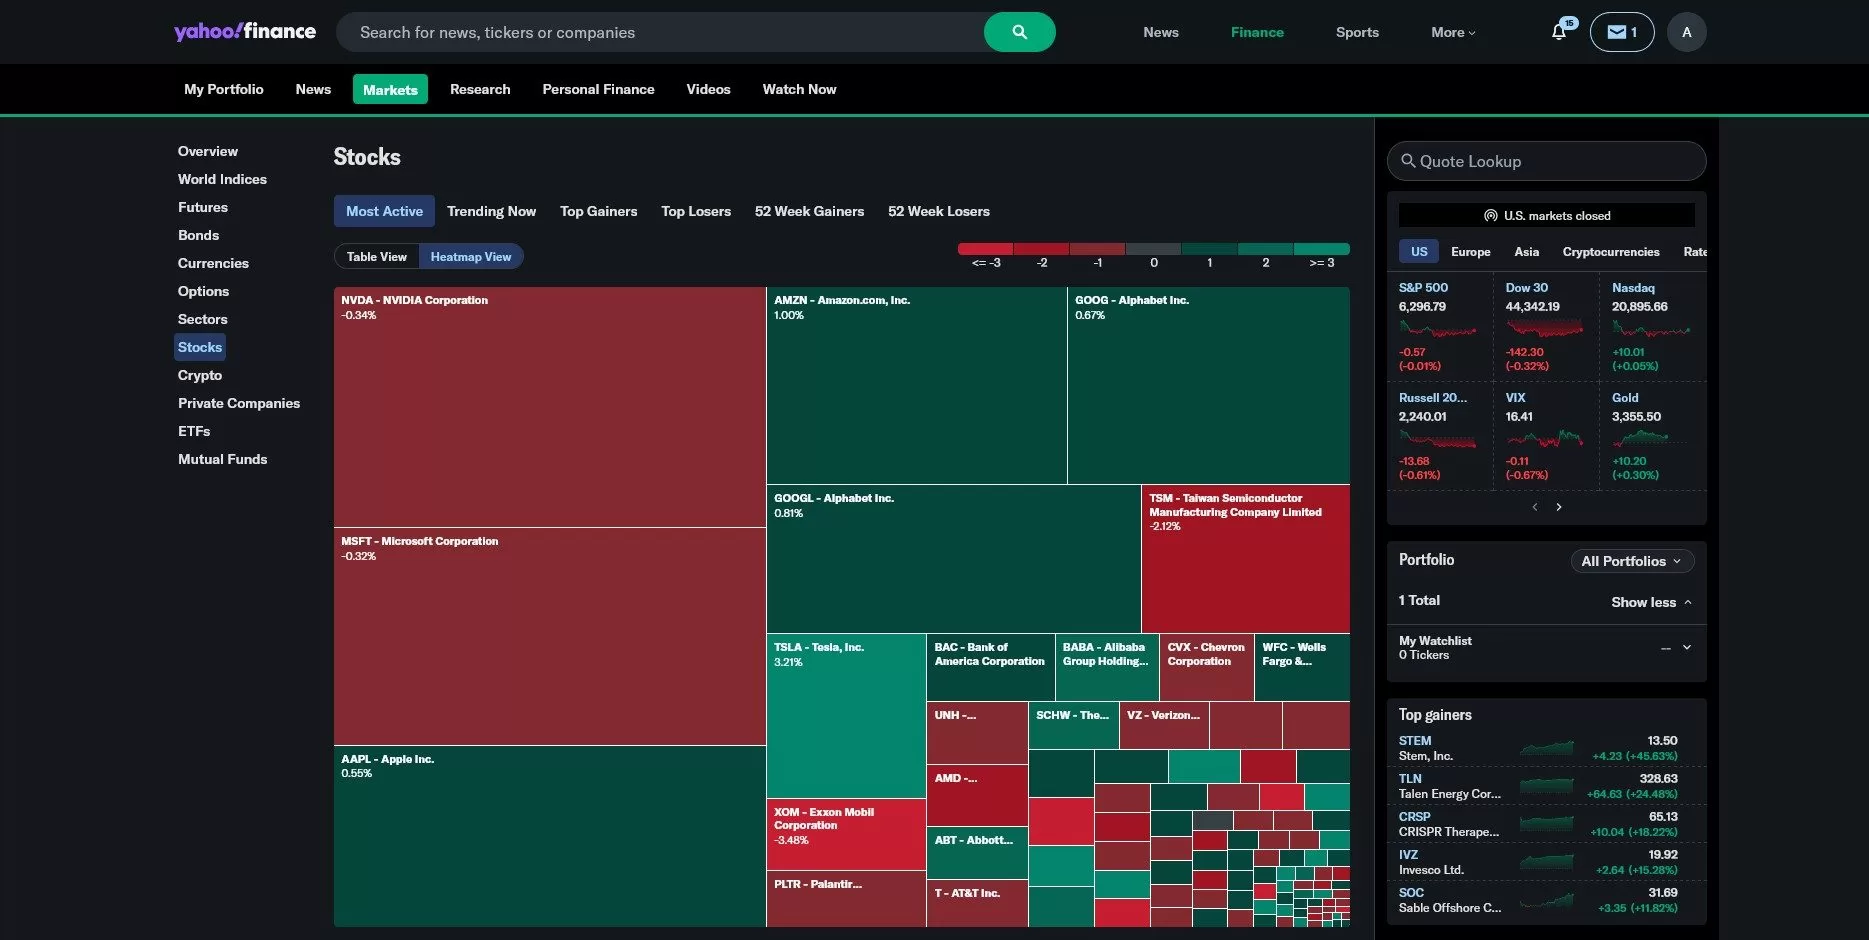The height and width of the screenshot is (940, 1869).
Task: Open Videos in navigation
Action: (x=708, y=89)
